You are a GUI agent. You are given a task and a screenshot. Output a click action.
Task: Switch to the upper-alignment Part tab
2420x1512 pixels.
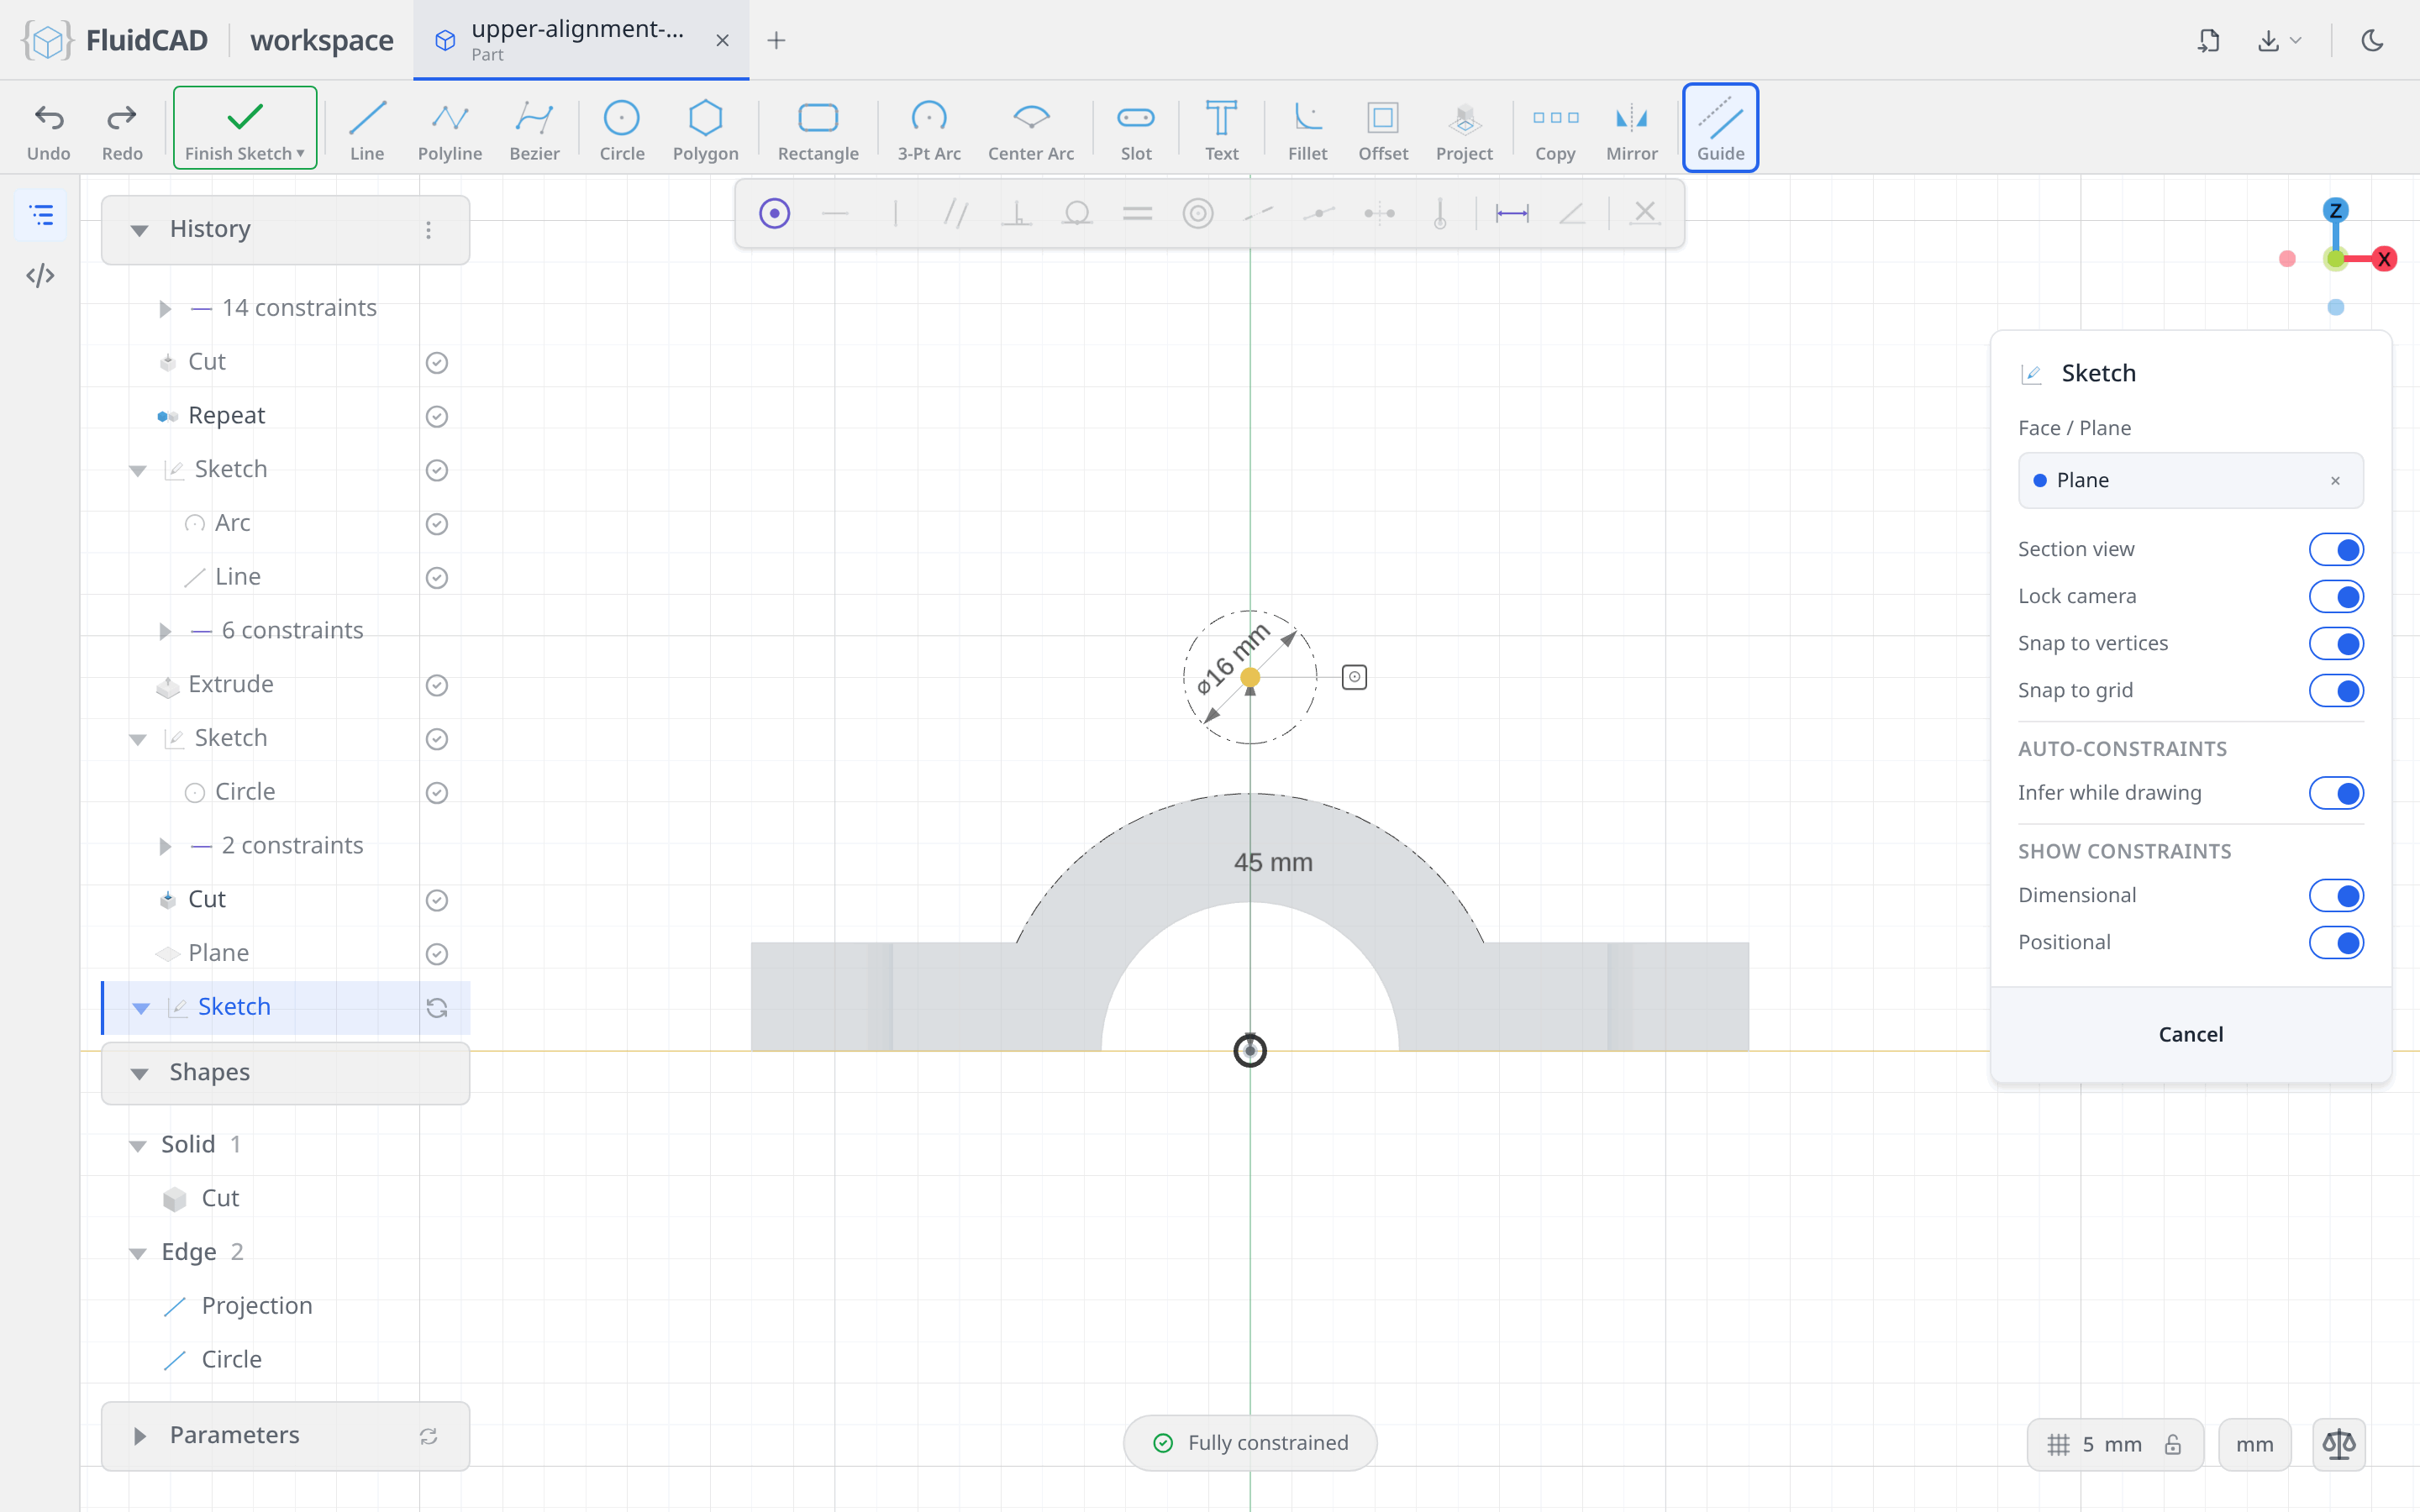tap(580, 40)
